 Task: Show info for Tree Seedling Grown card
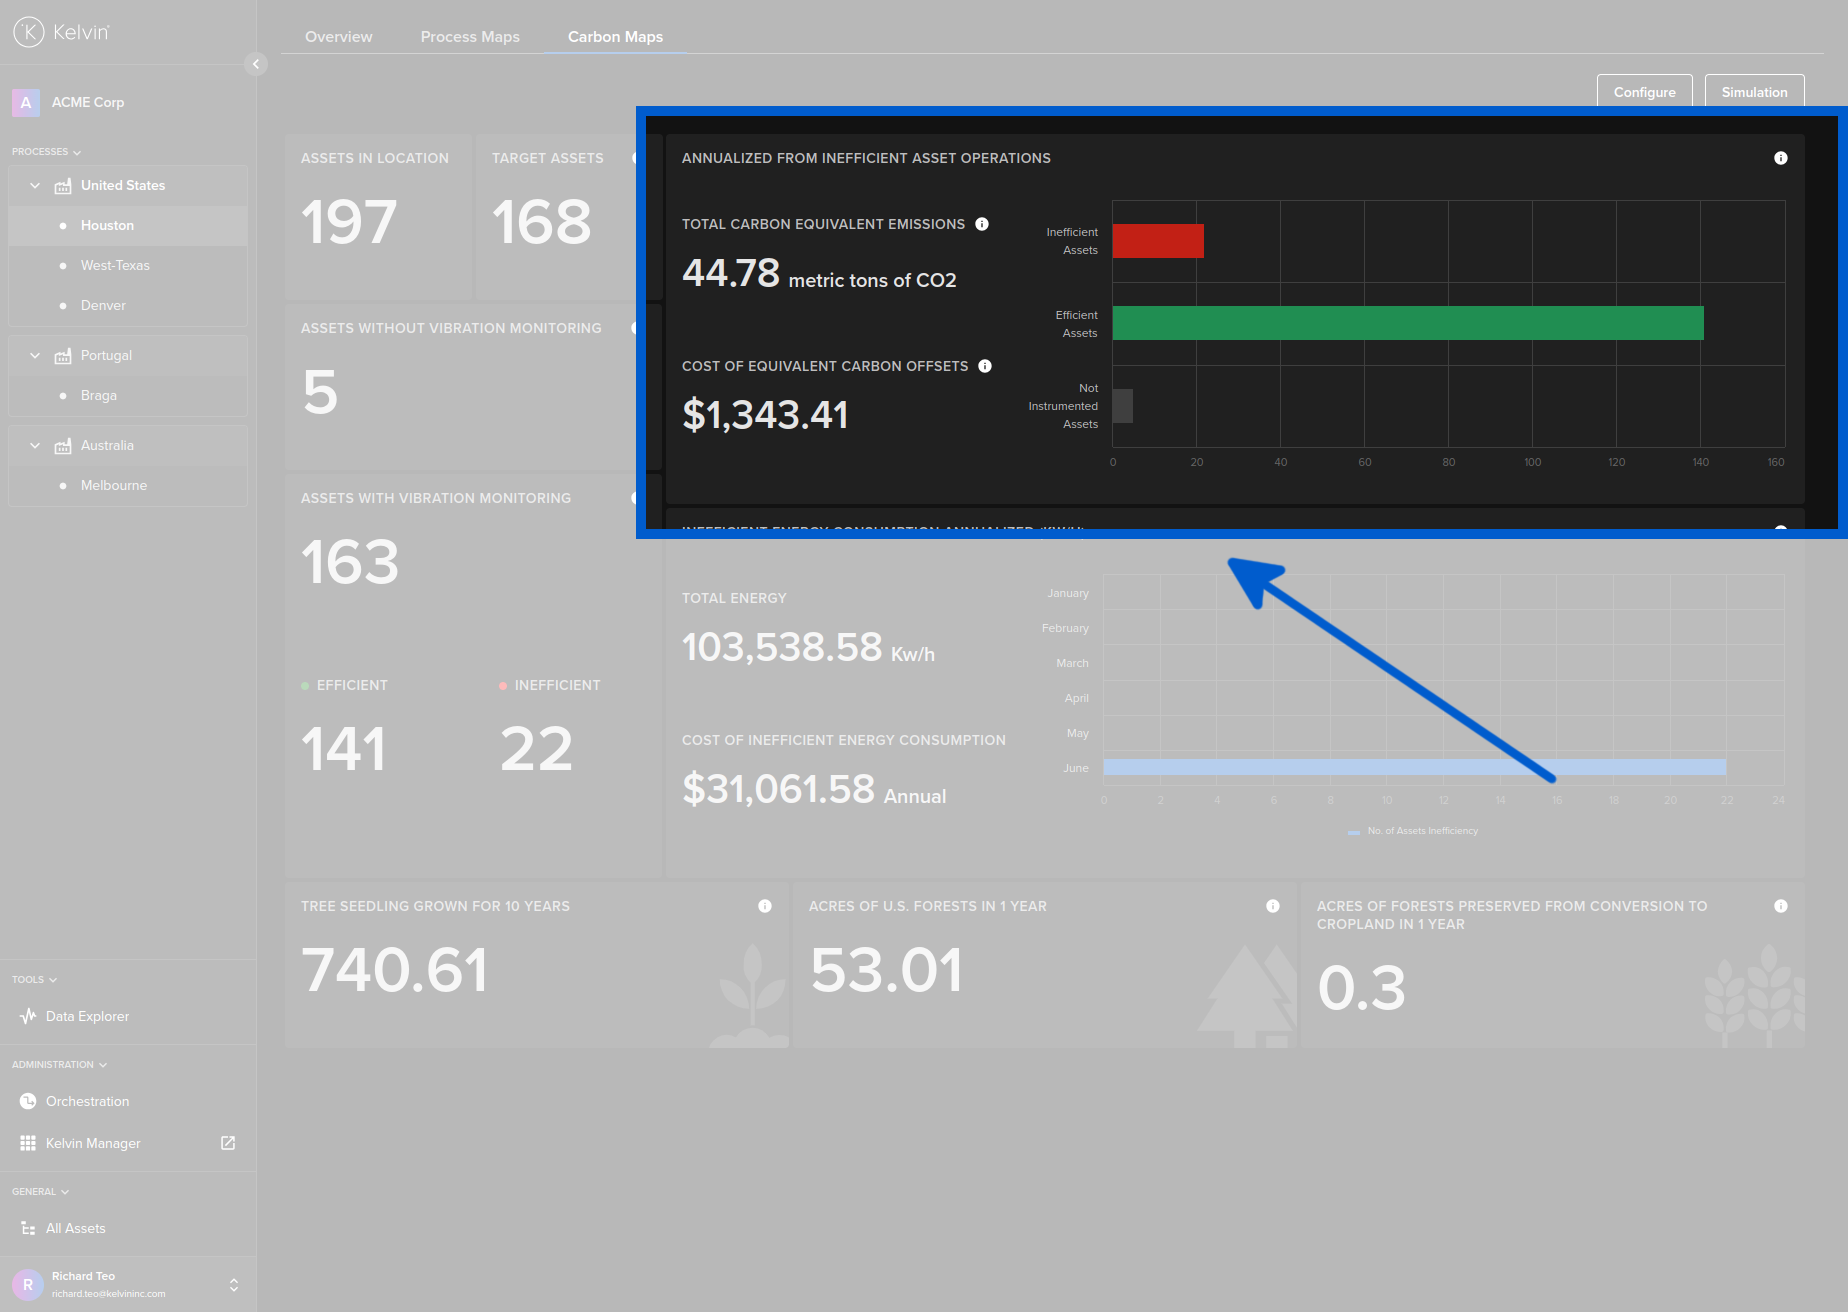tap(765, 906)
